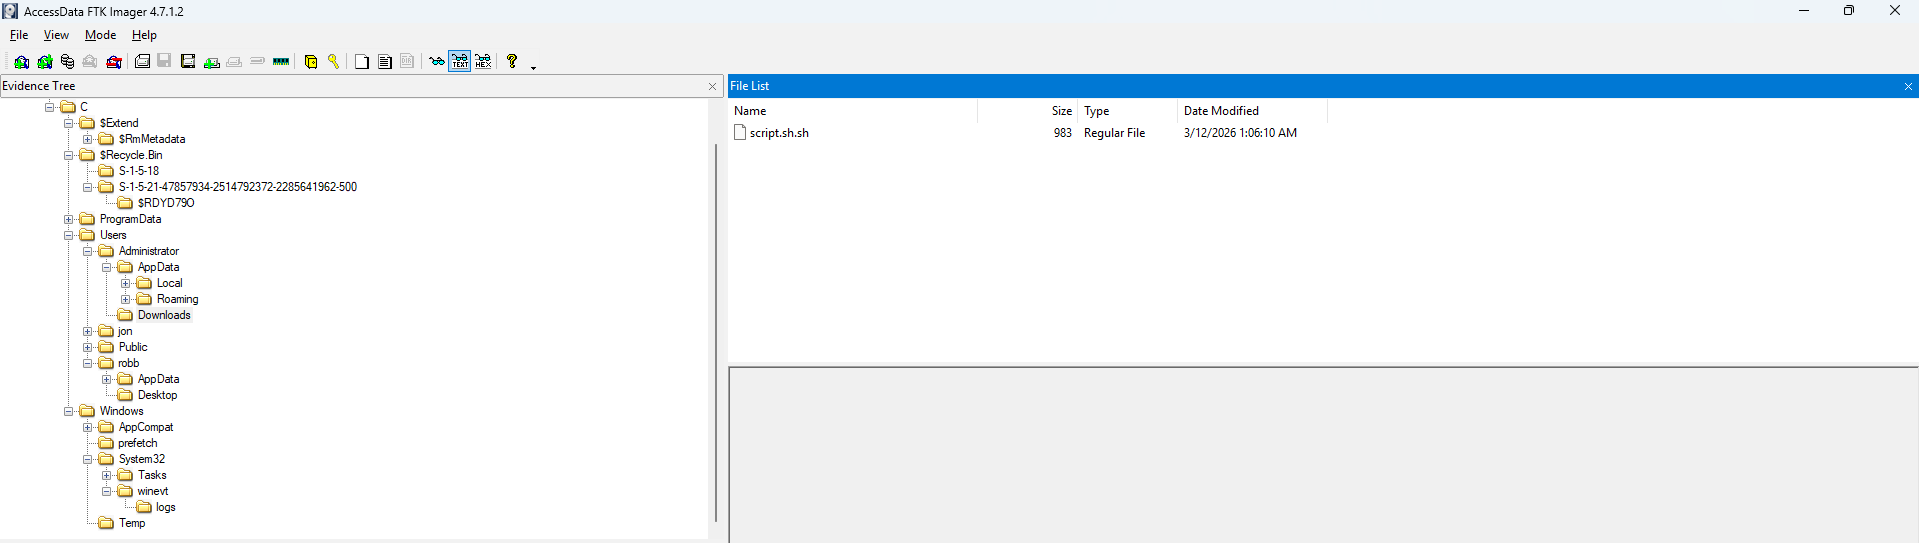Click the Add All Attached Devices icon
This screenshot has height=543, width=1919.
[x=44, y=62]
